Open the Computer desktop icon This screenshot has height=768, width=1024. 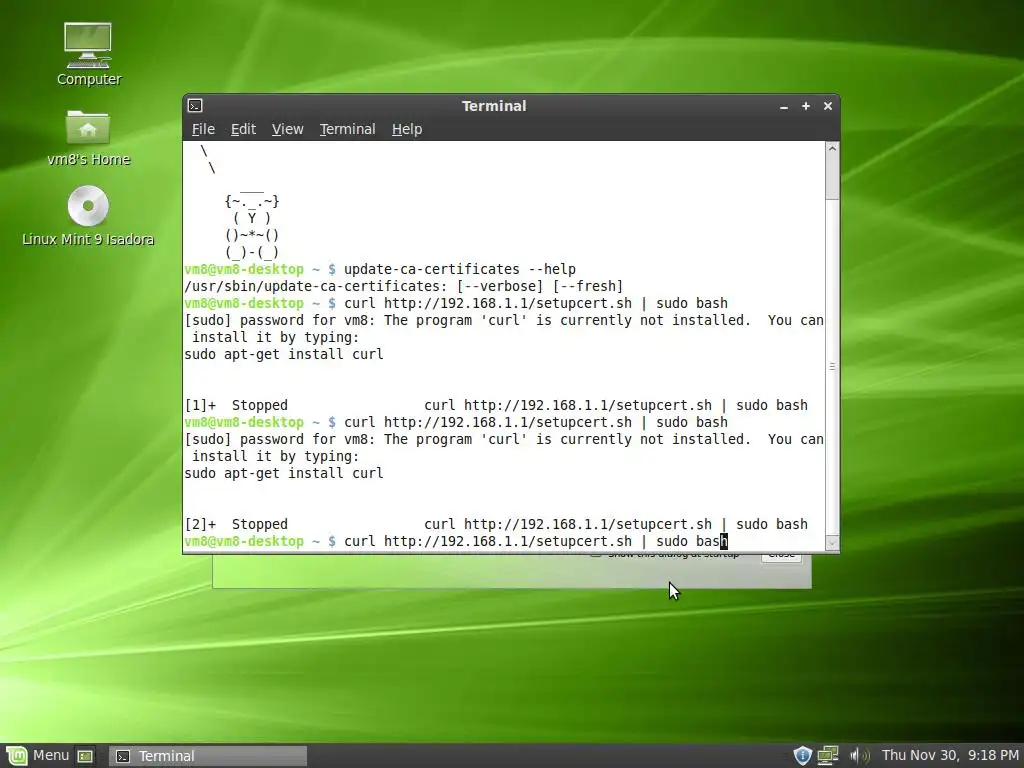point(88,54)
